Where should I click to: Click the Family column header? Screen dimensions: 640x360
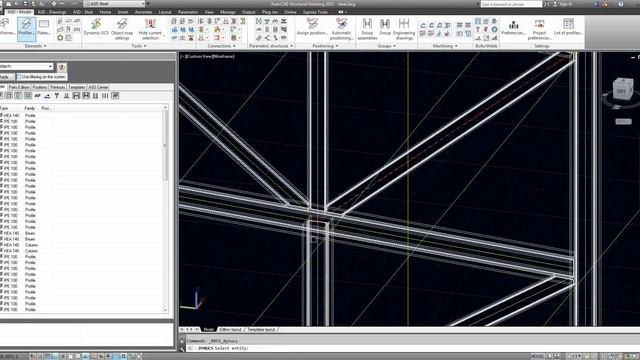coord(30,108)
